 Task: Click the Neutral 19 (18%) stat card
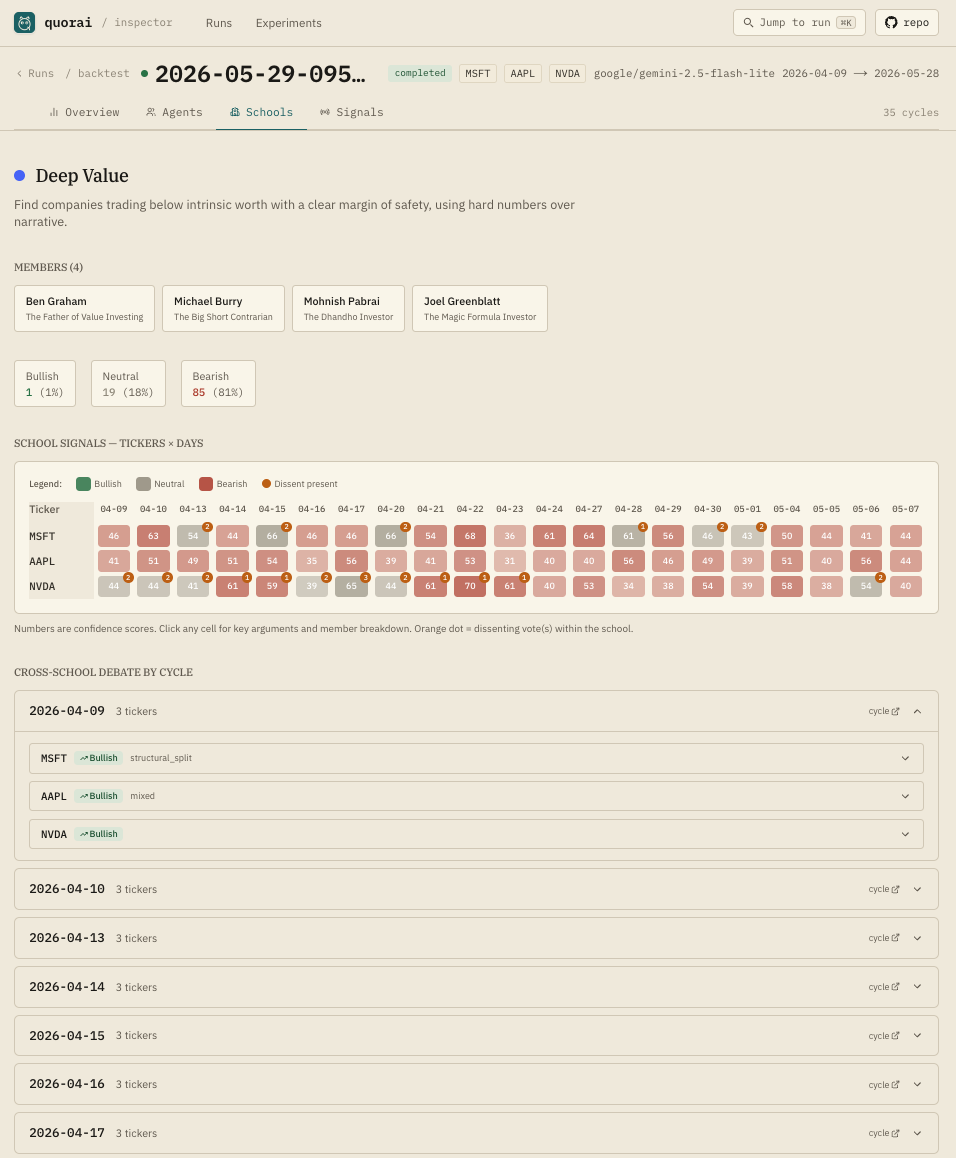tap(128, 383)
